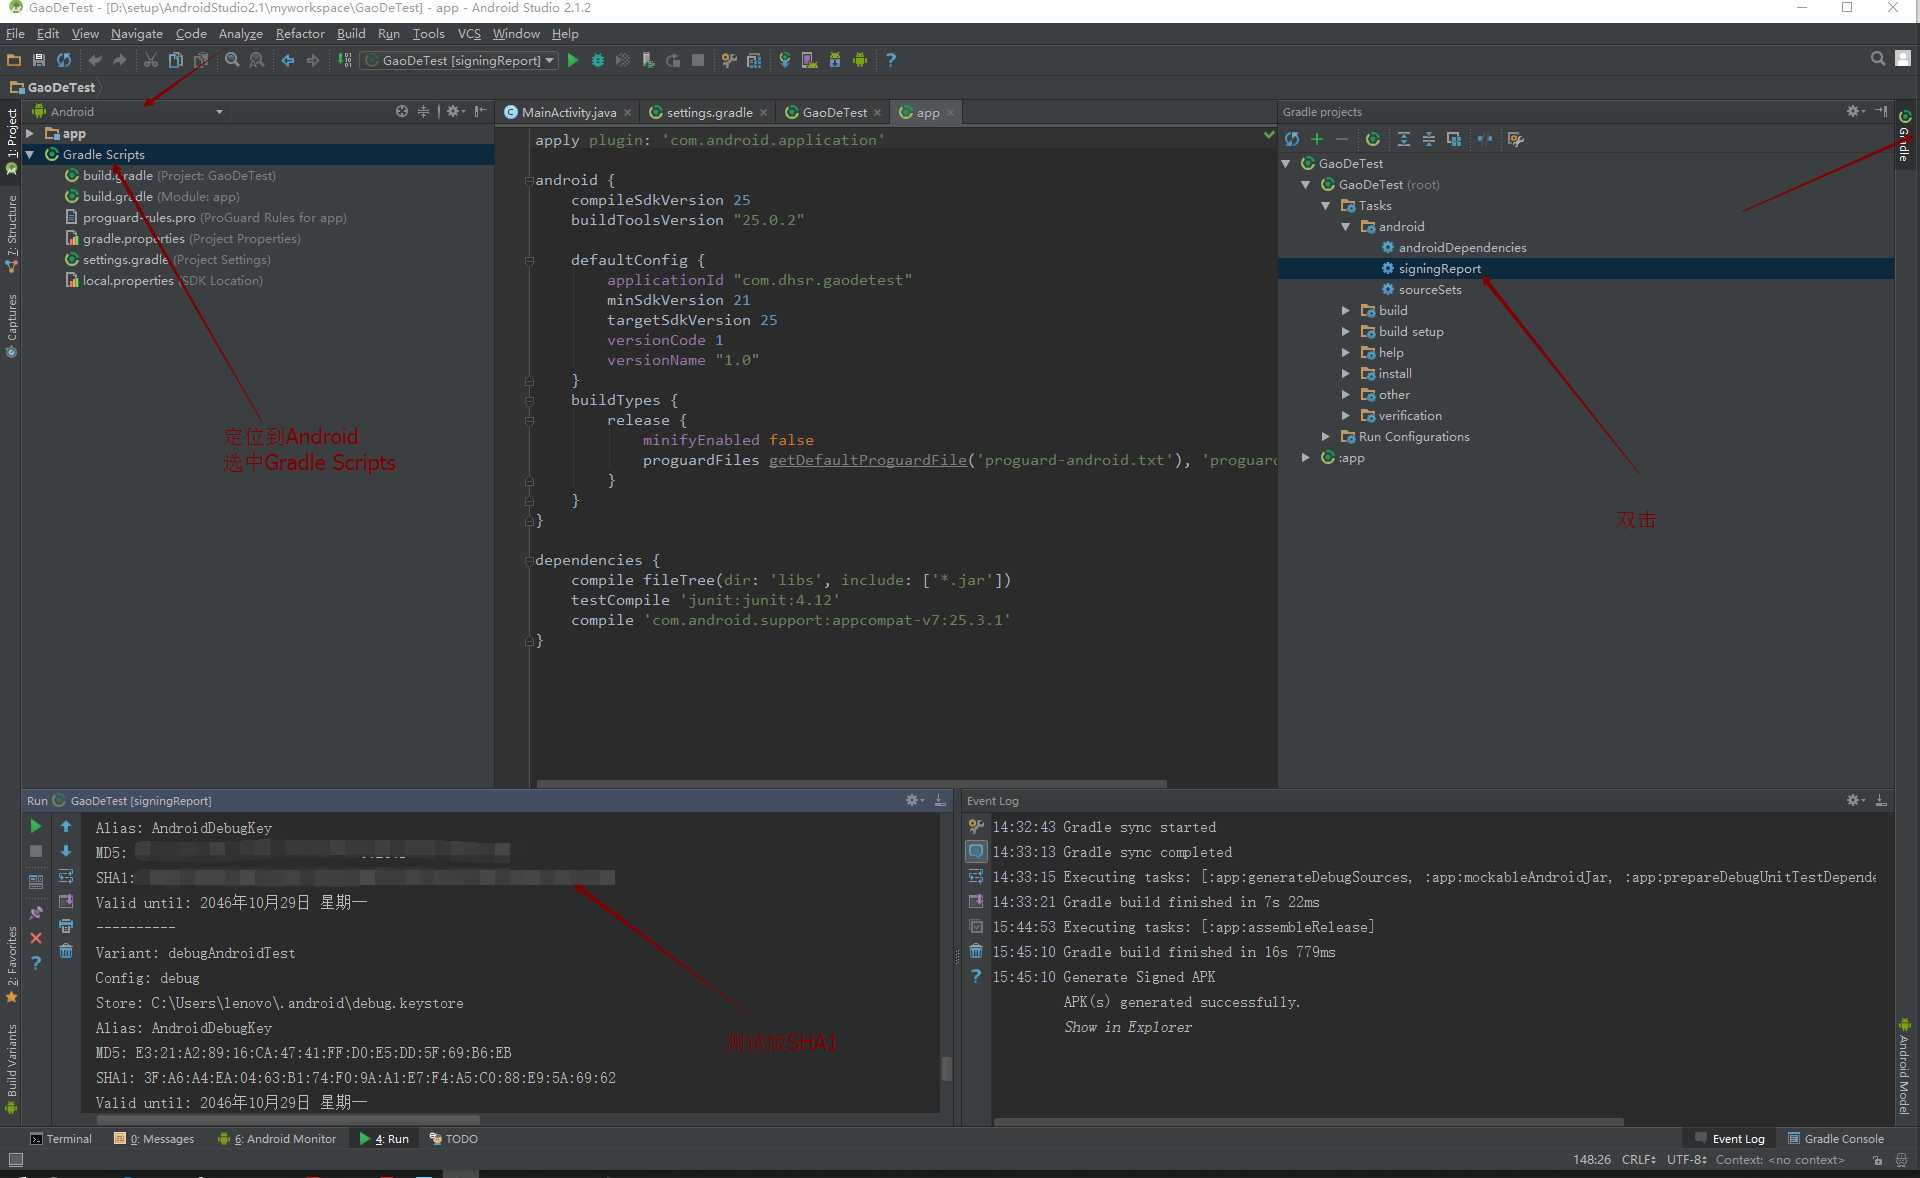Click the Debug bug icon in toolbar

click(598, 61)
